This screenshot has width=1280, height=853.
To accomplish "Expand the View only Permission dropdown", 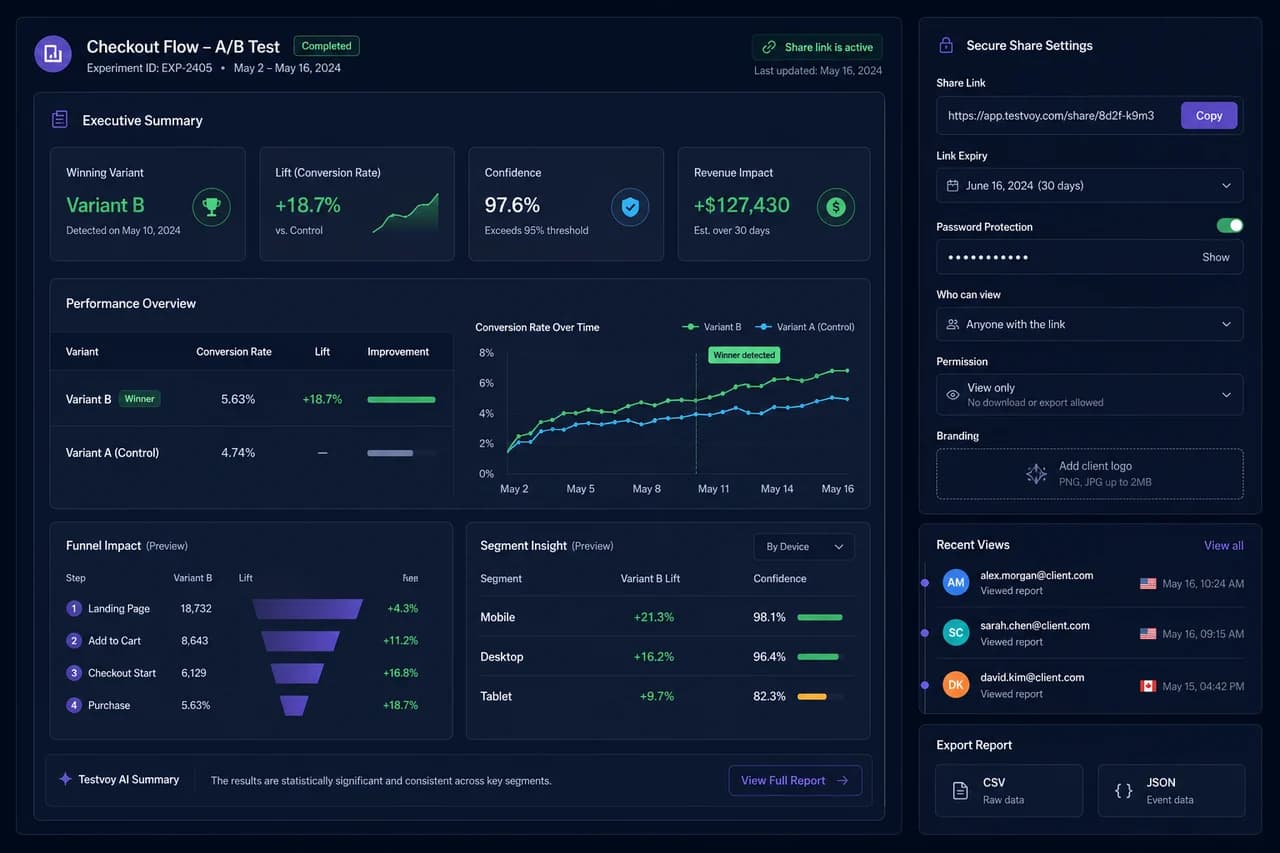I will (x=1090, y=395).
